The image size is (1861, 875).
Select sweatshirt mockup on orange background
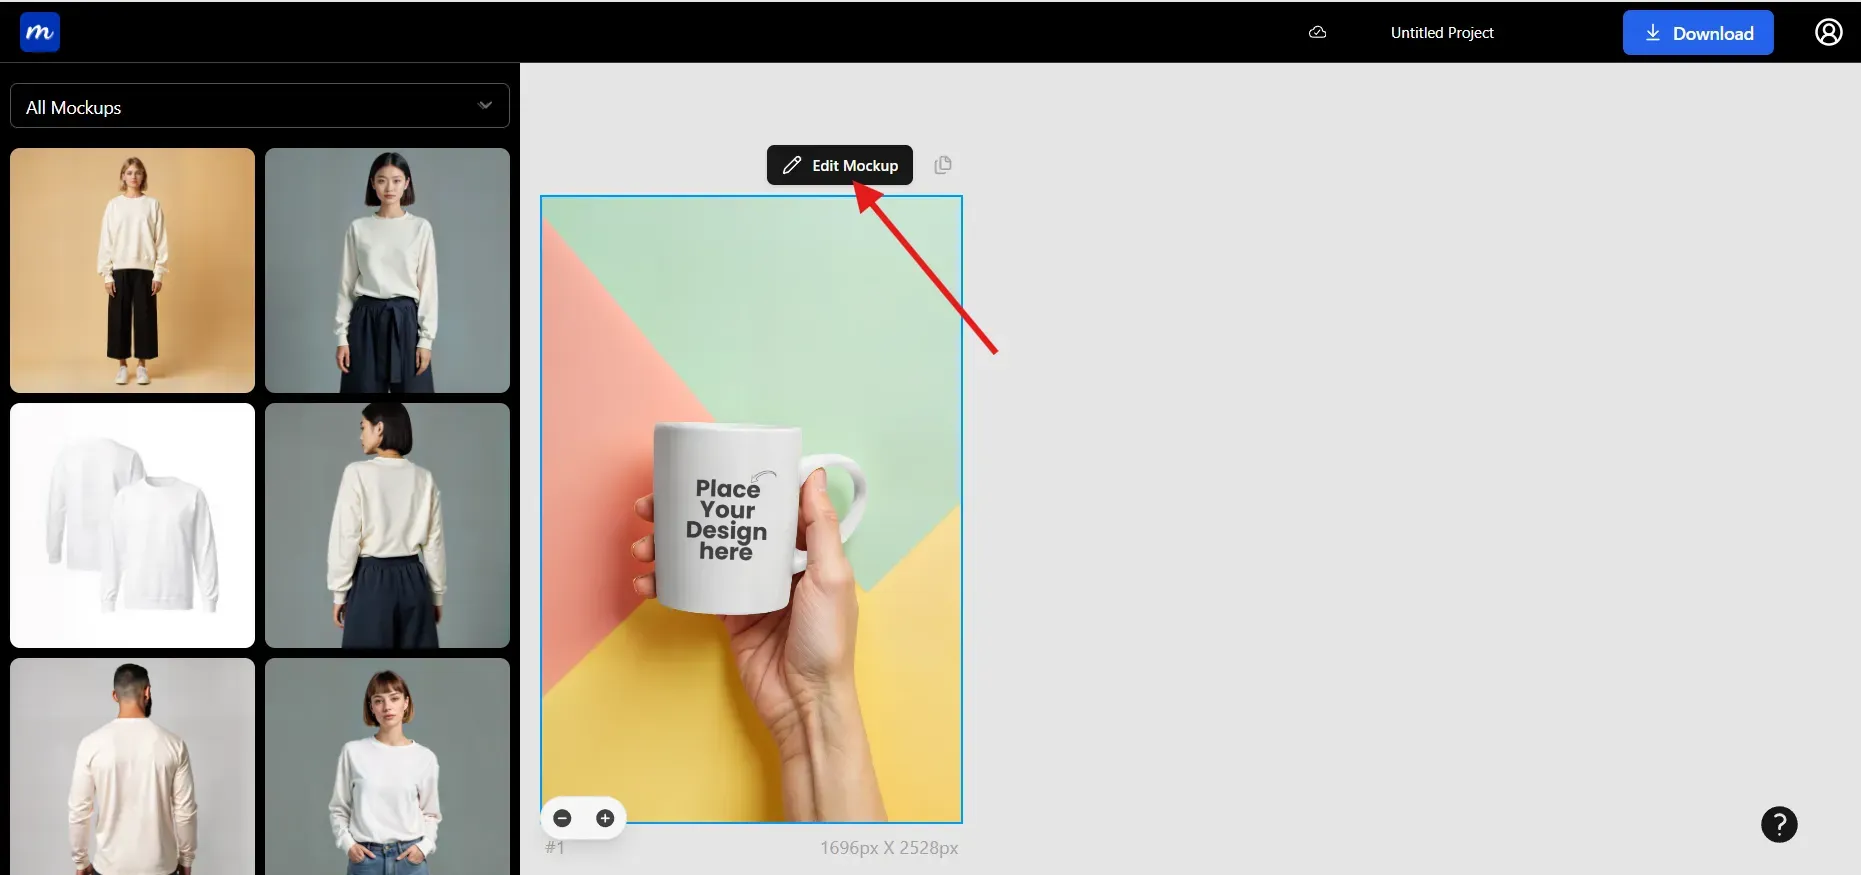point(132,270)
